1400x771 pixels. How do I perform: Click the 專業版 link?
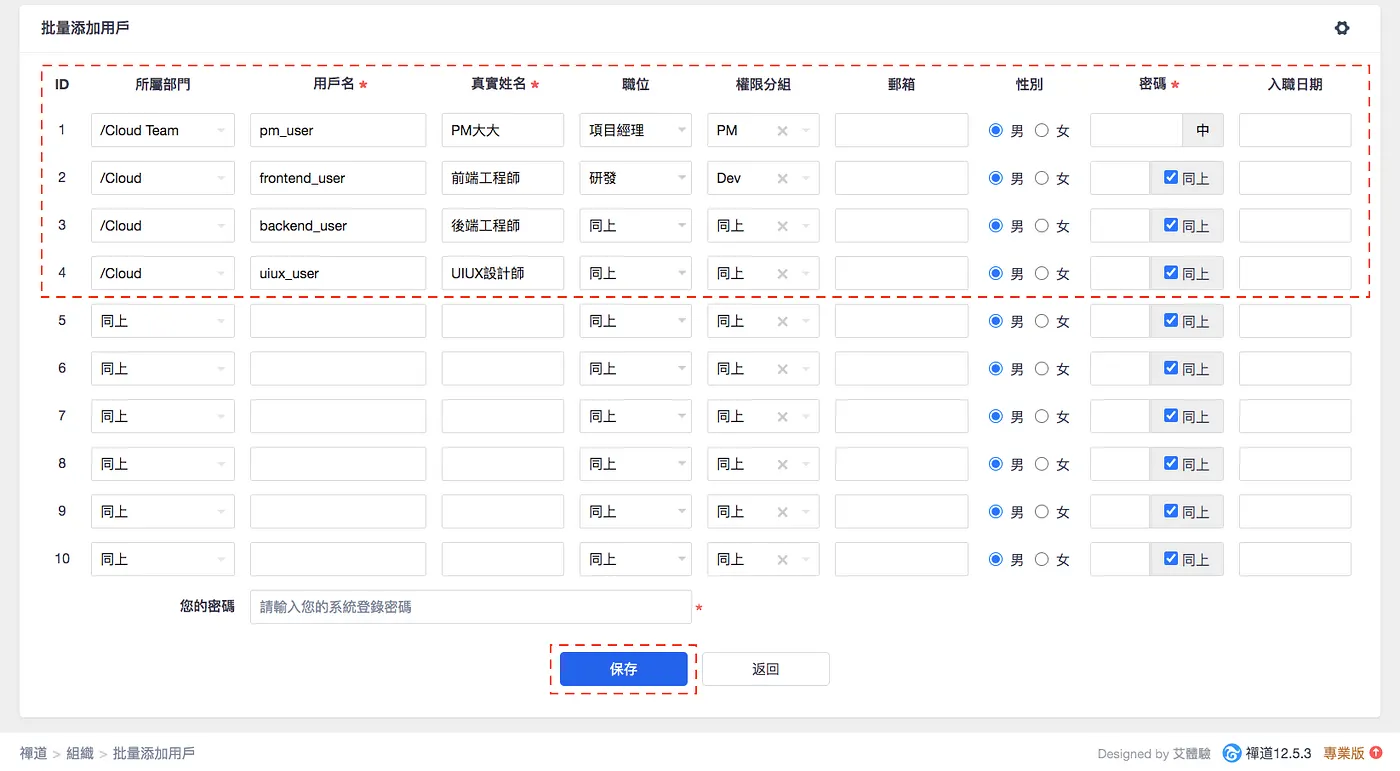click(x=1344, y=753)
